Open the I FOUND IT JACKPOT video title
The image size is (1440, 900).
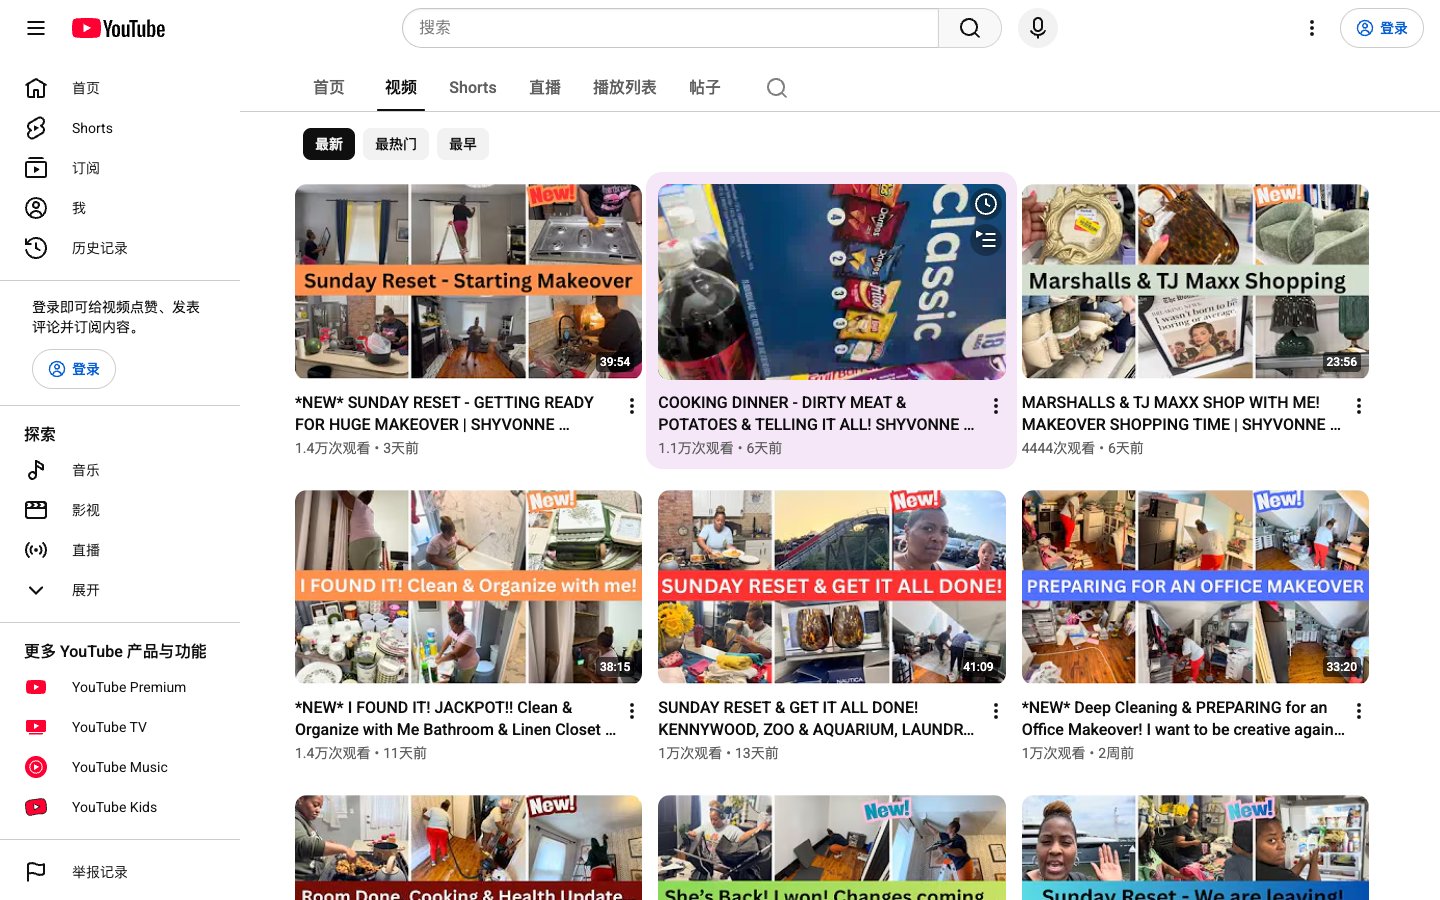tap(455, 718)
